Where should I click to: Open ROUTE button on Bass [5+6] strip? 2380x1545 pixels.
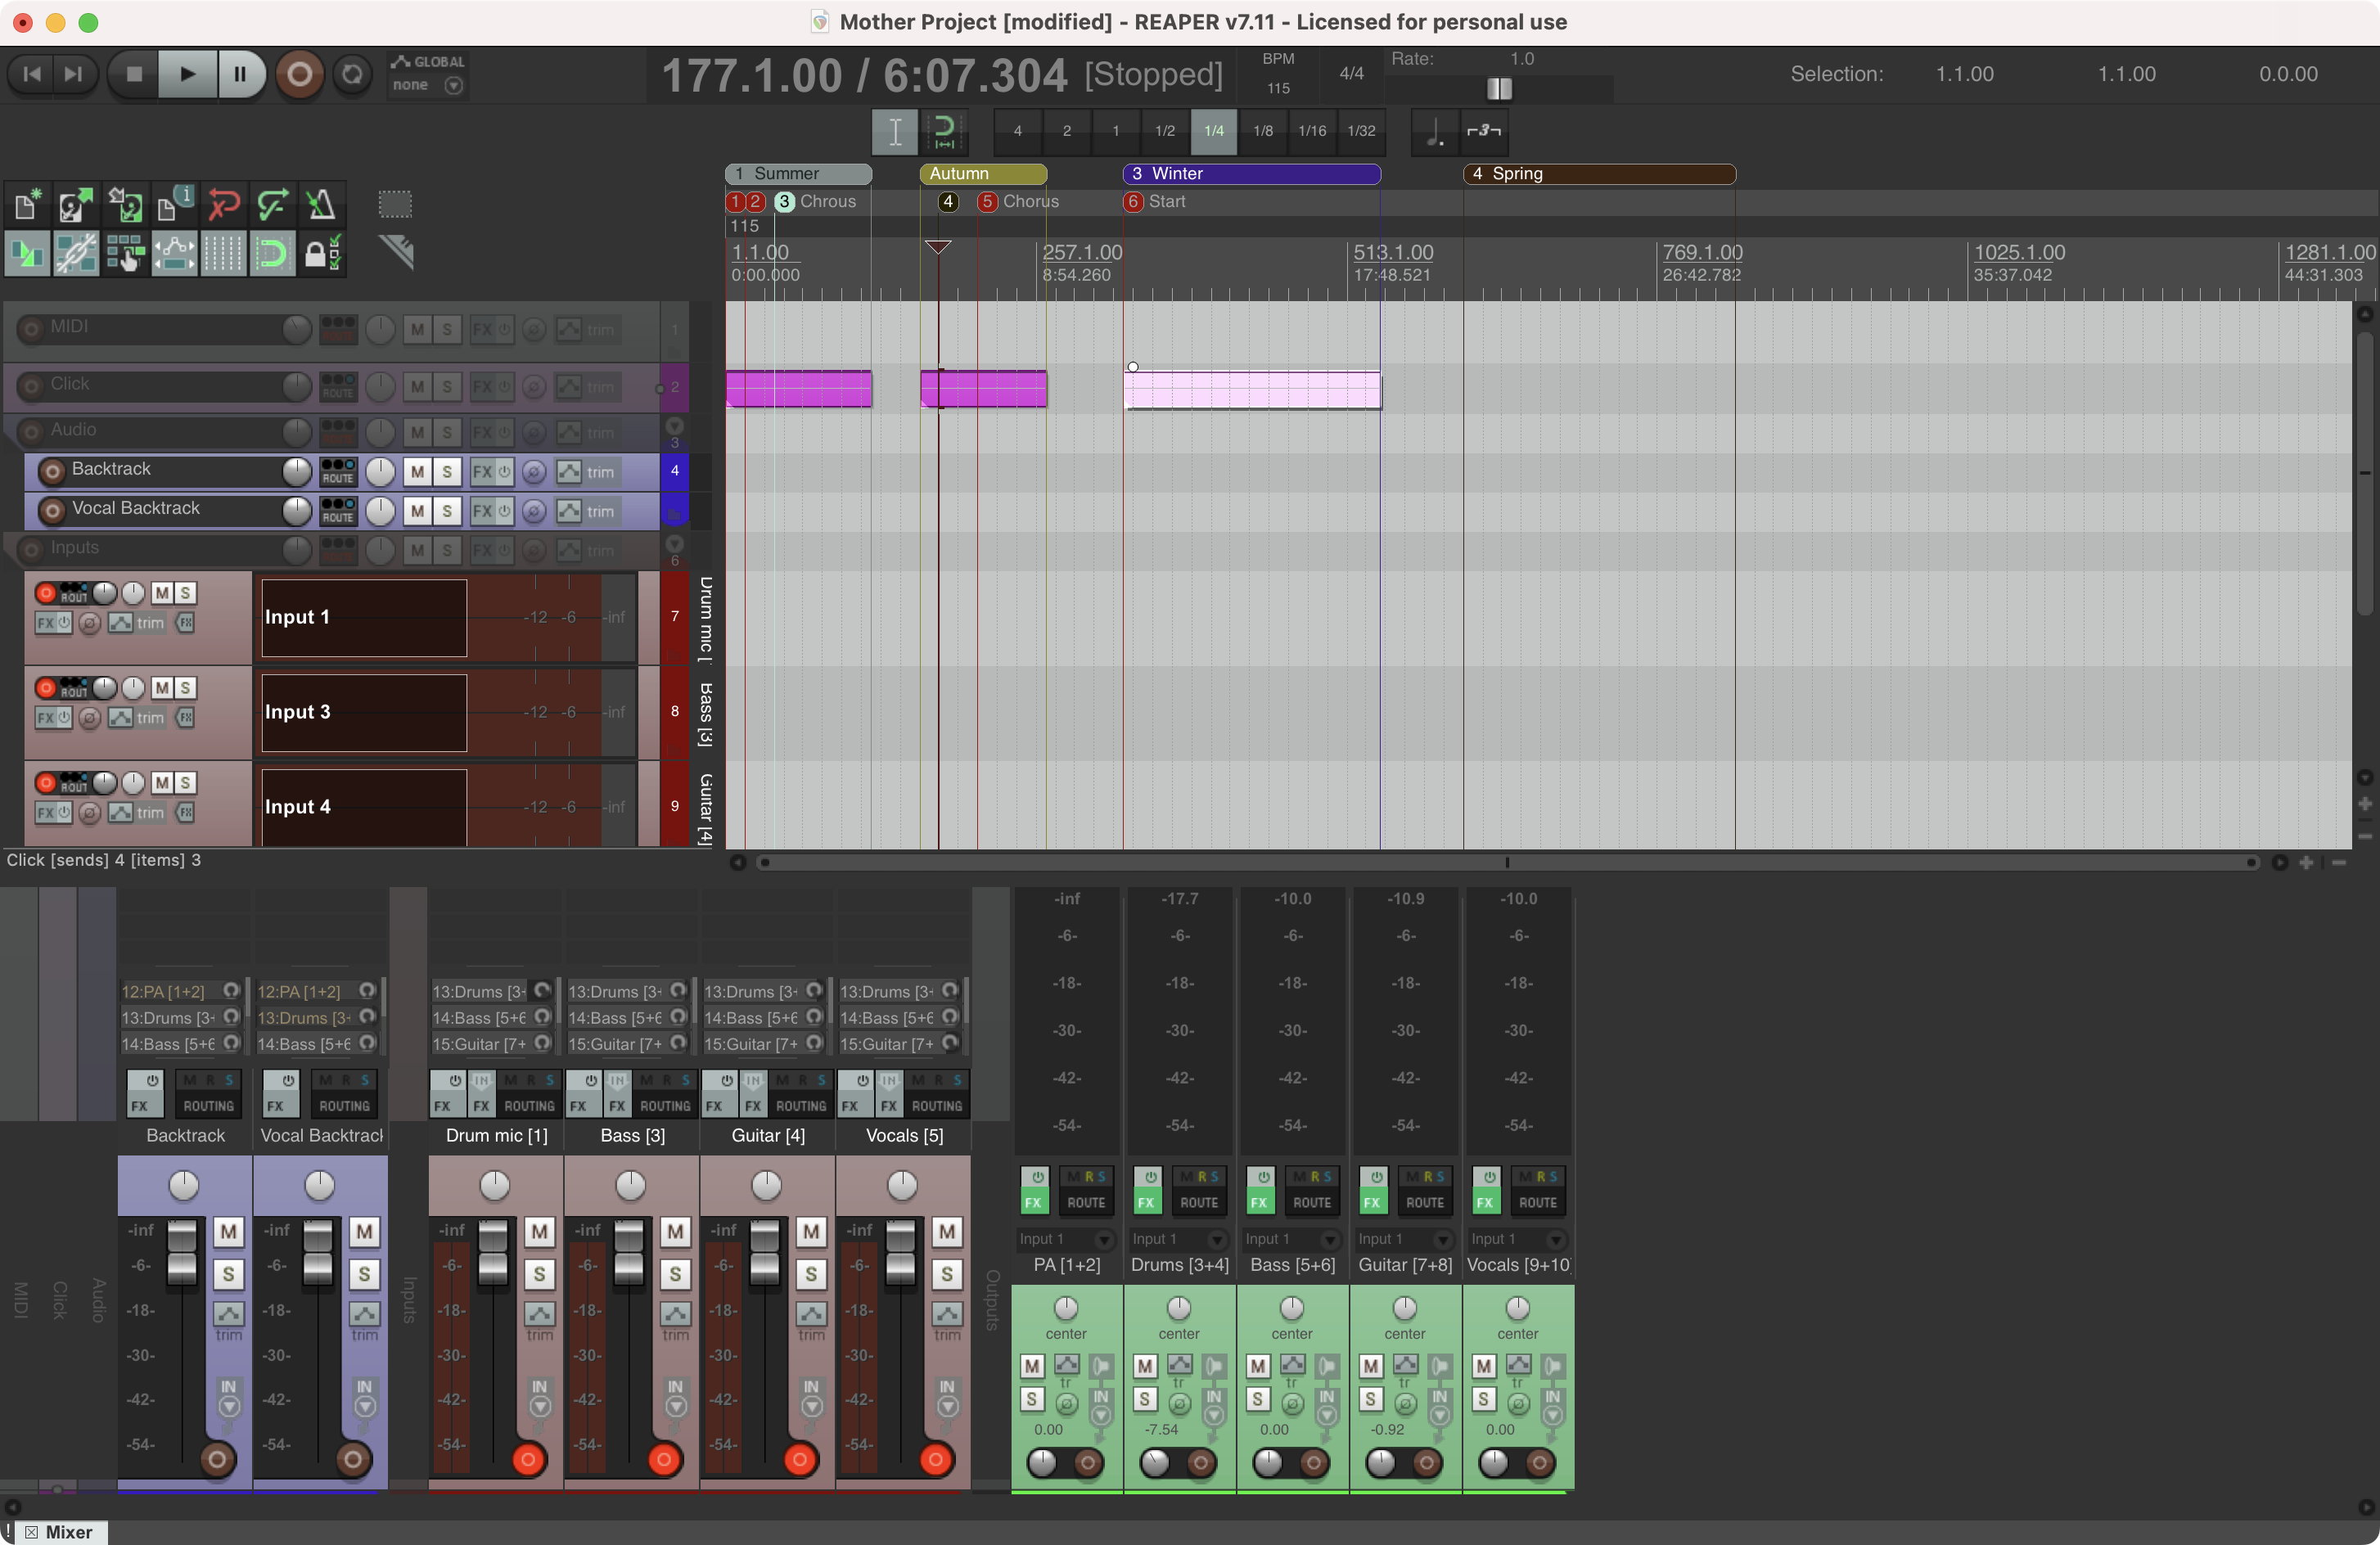pos(1311,1202)
